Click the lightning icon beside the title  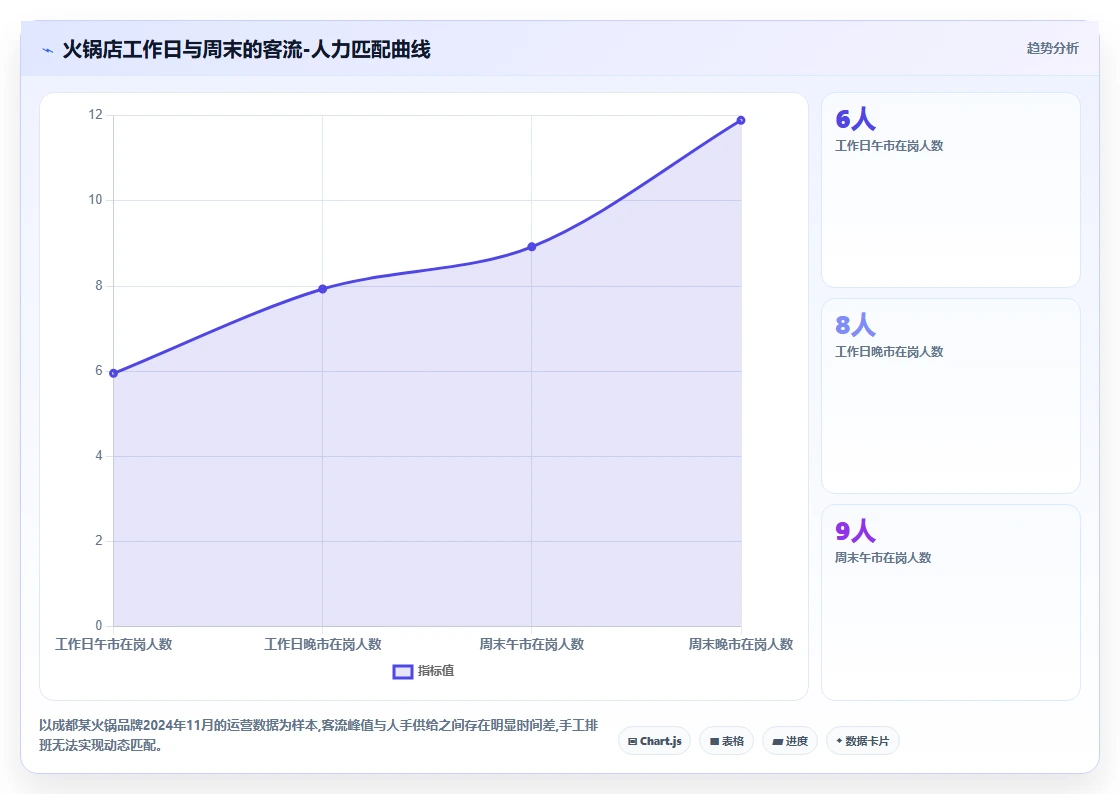coord(48,50)
